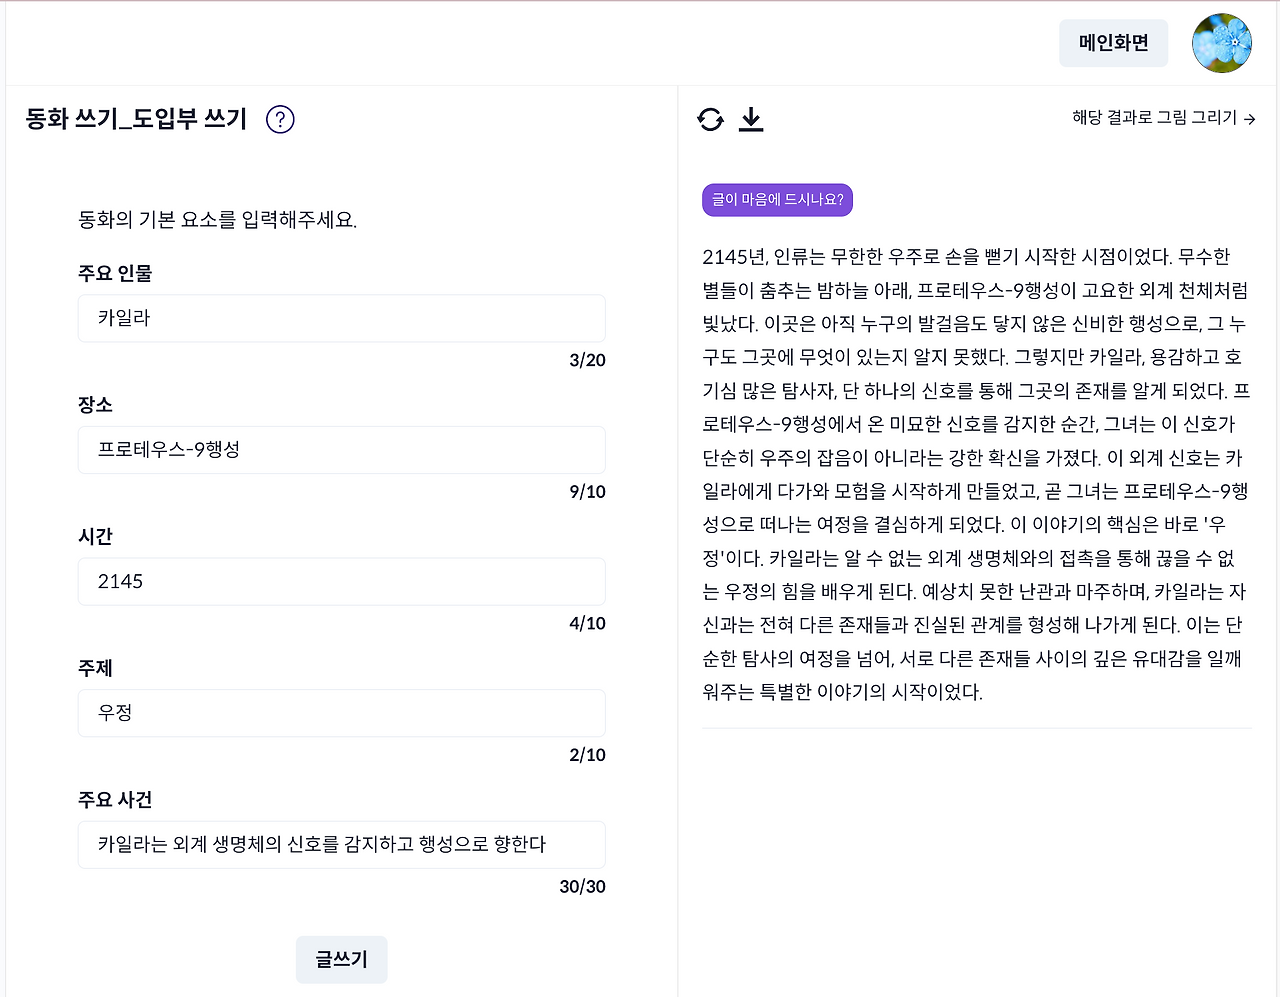
Task: Open the help tooltip next to the title
Action: (280, 119)
